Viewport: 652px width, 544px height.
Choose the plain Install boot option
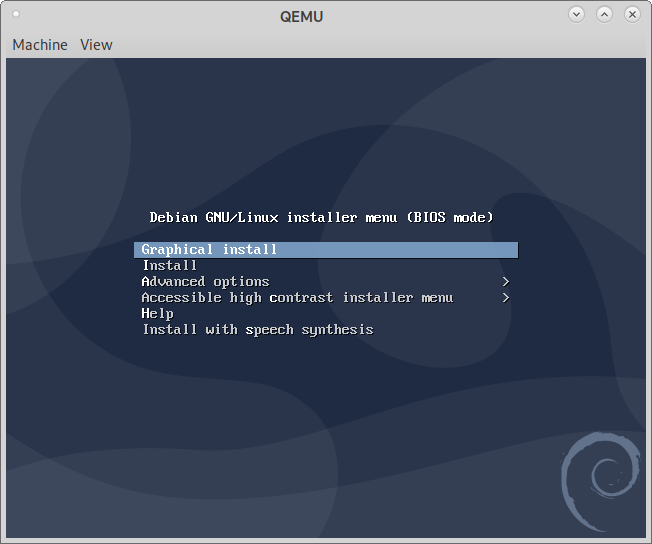pyautogui.click(x=170, y=266)
